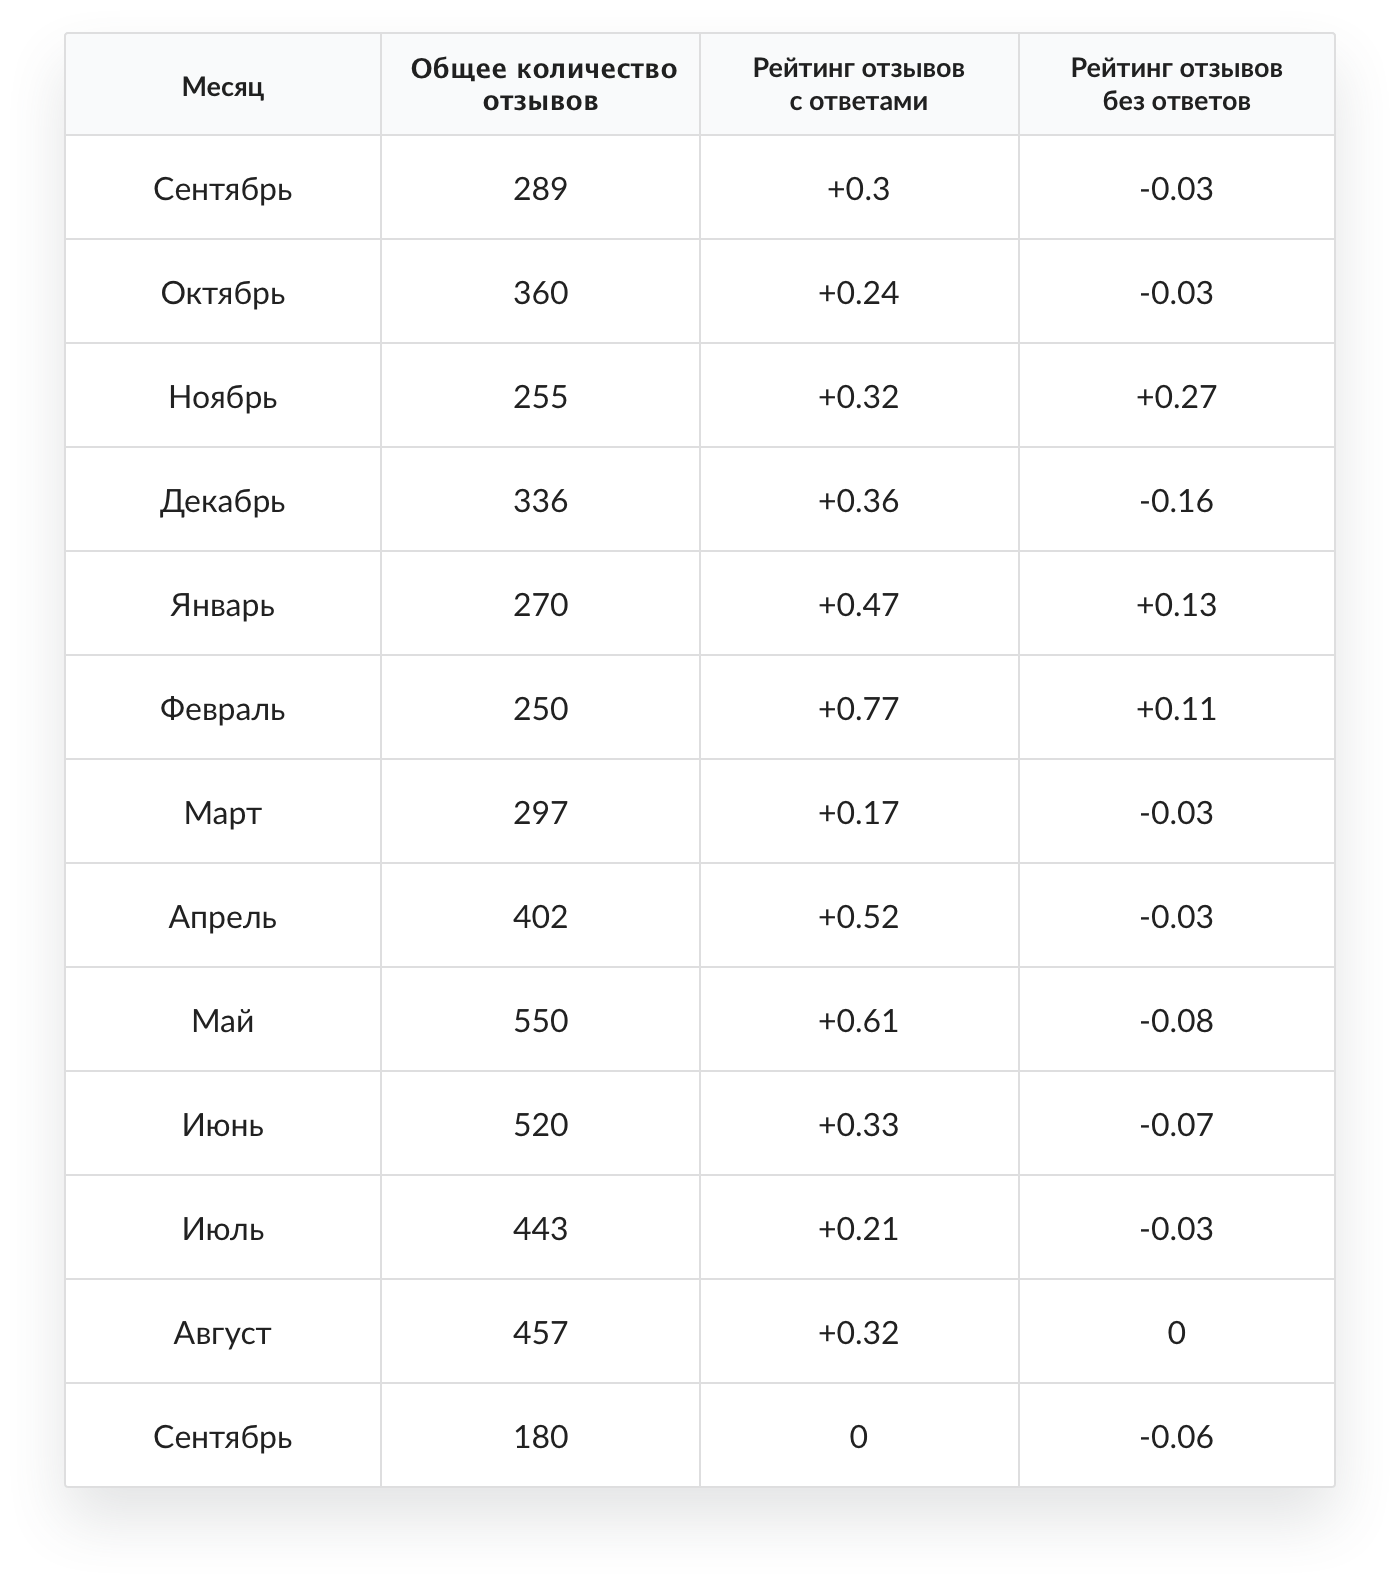
Task: Click the "Май" row label
Action: pos(223,1021)
